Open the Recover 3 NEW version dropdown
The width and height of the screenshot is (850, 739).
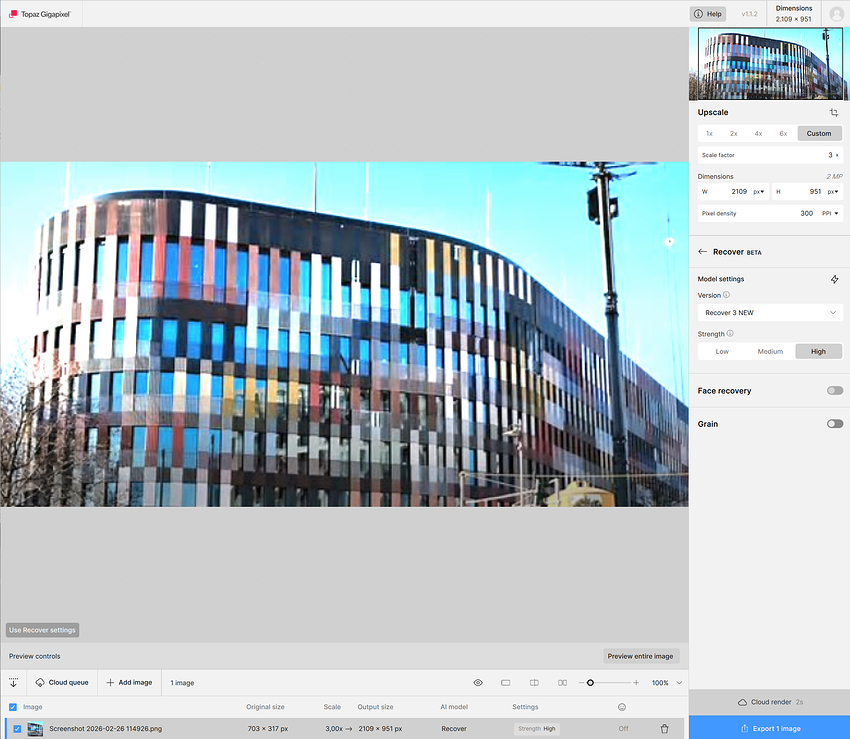pos(770,312)
